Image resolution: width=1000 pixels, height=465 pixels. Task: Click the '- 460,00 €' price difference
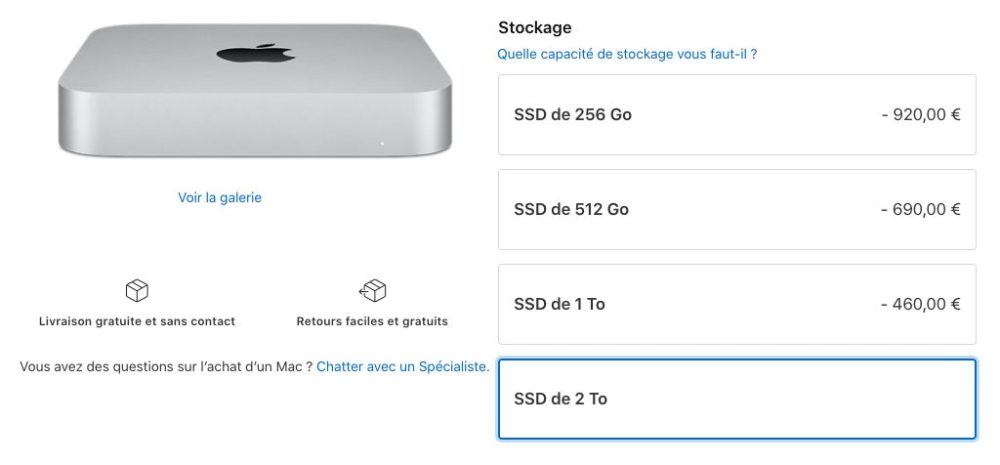coord(921,304)
